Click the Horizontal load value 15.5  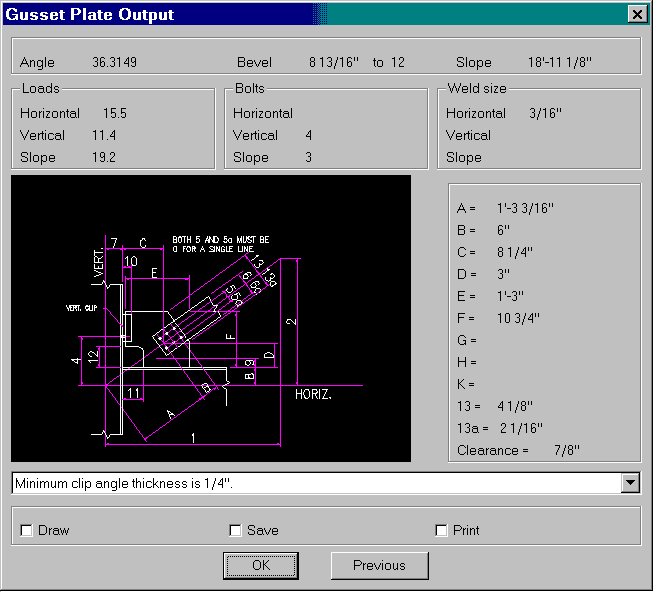point(115,113)
